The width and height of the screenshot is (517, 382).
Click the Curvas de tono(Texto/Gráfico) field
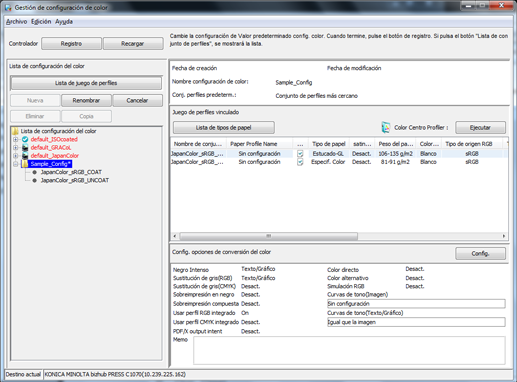pos(416,322)
